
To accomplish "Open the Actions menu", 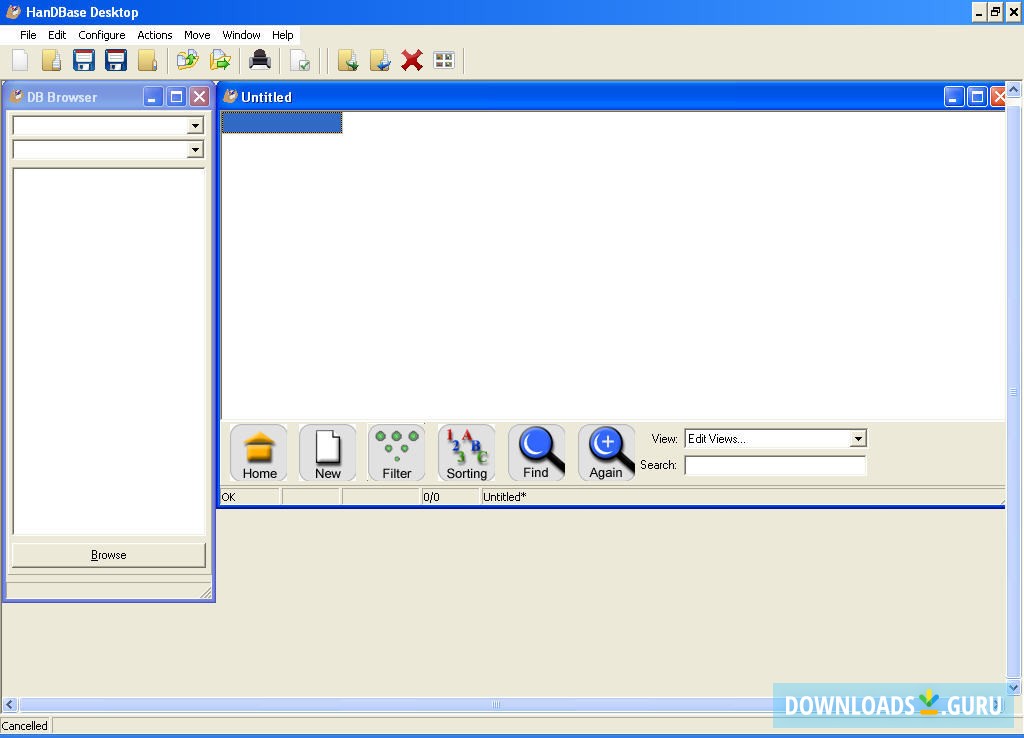I will pyautogui.click(x=154, y=34).
